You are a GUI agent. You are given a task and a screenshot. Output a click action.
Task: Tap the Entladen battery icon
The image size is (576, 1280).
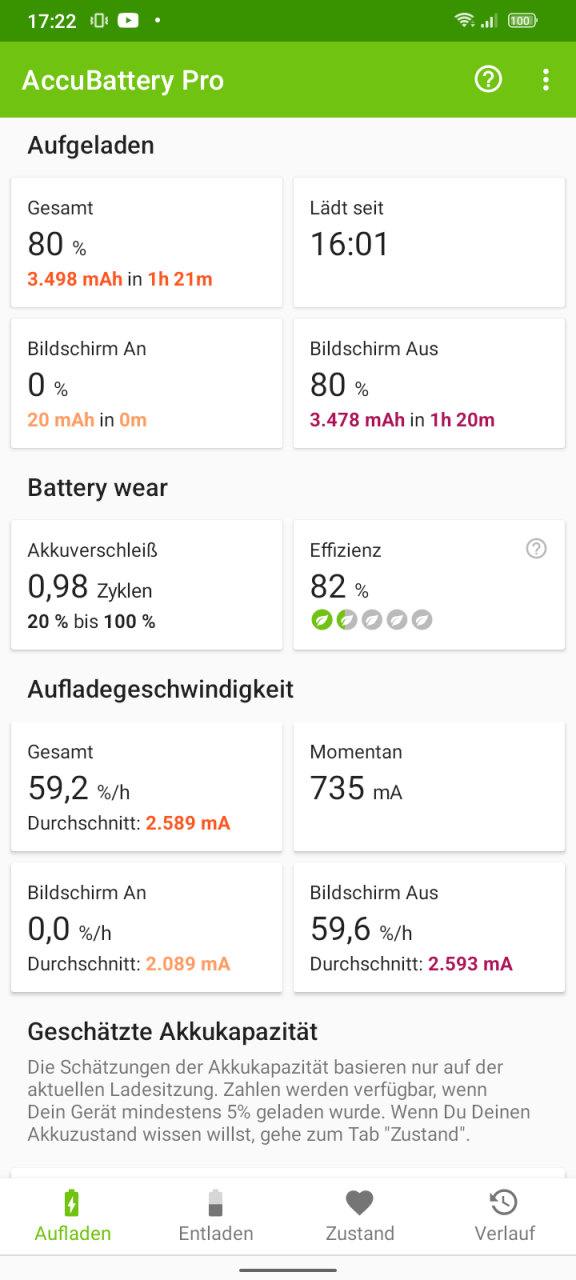216,1202
